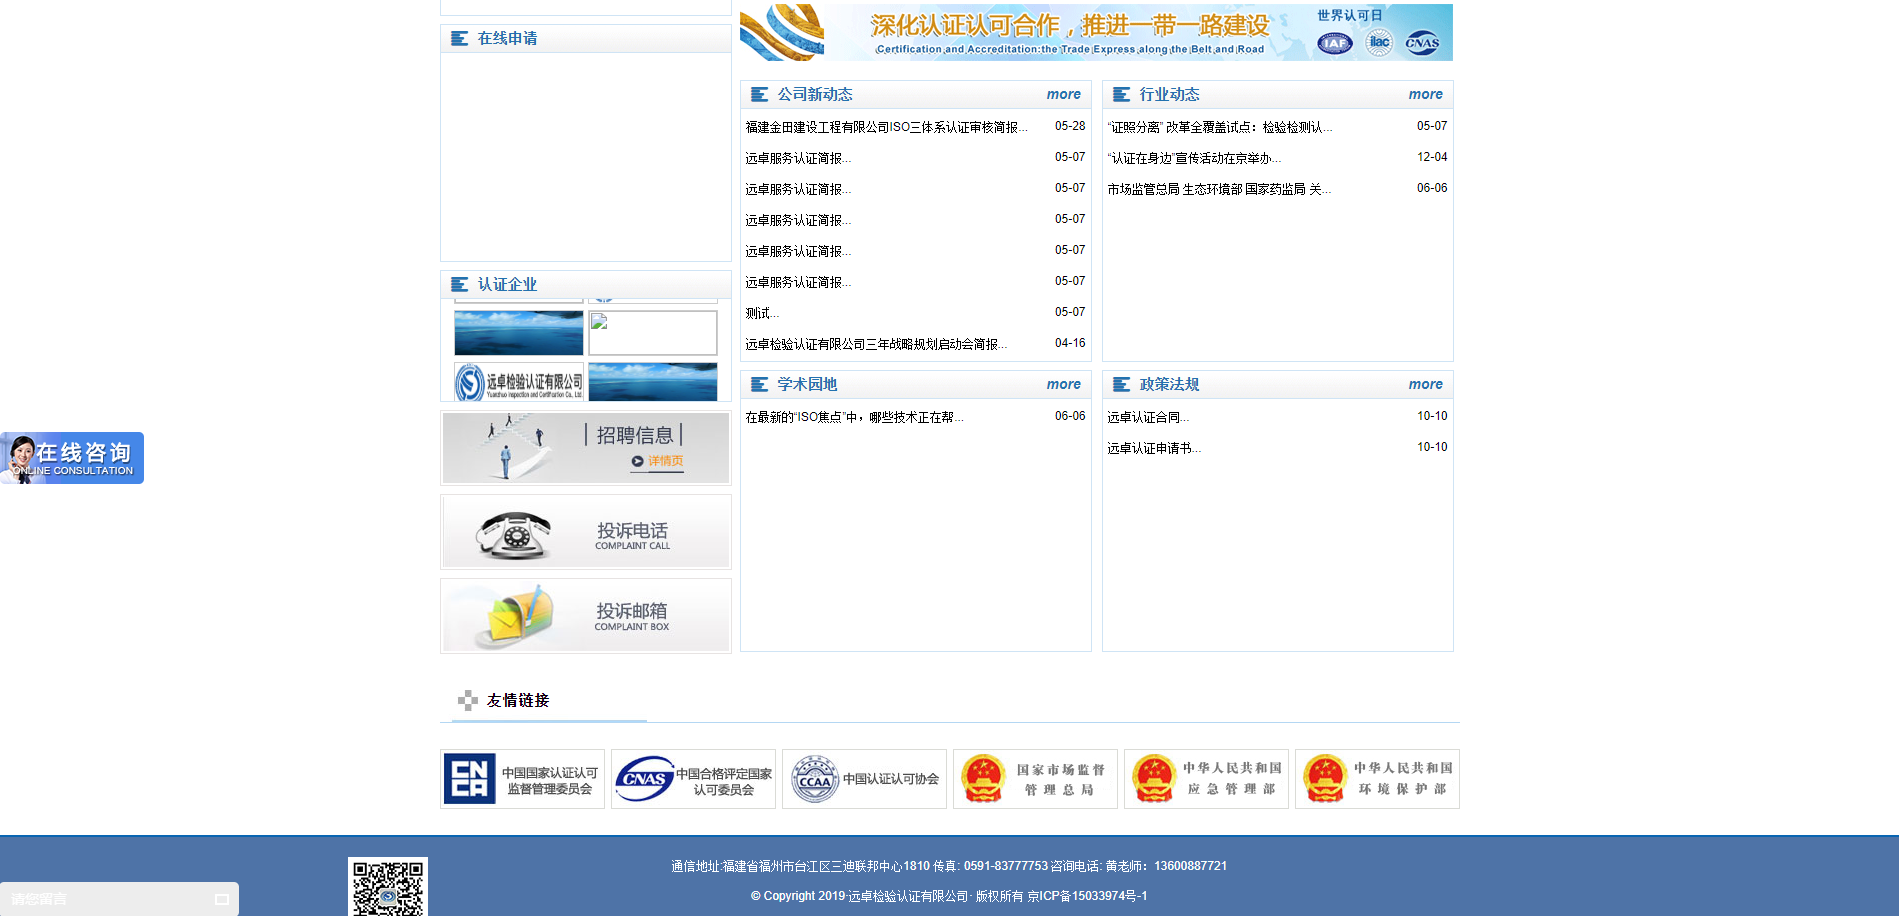The image size is (1899, 916).
Task: Click the online consultation floating widget
Action: click(x=72, y=458)
